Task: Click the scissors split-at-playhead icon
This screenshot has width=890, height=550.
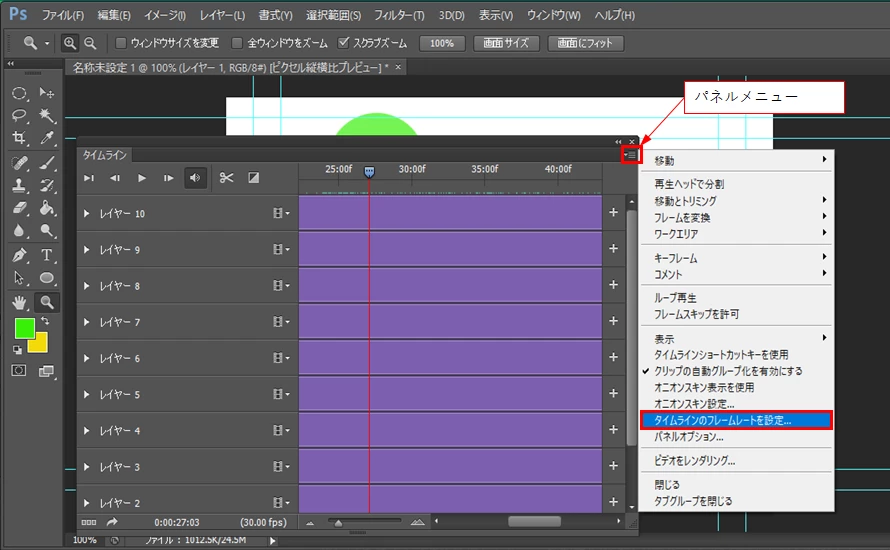Action: [x=226, y=178]
